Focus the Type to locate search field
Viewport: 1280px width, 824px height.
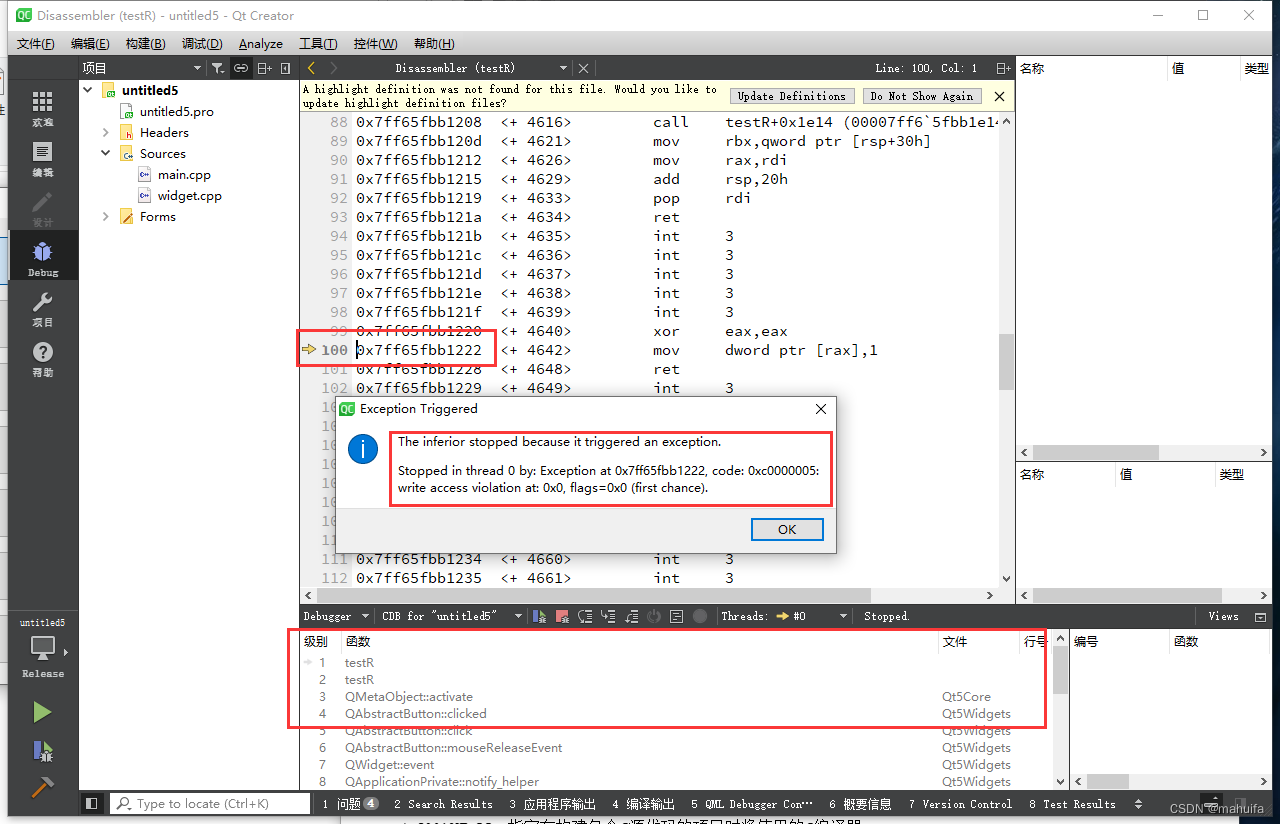click(211, 803)
